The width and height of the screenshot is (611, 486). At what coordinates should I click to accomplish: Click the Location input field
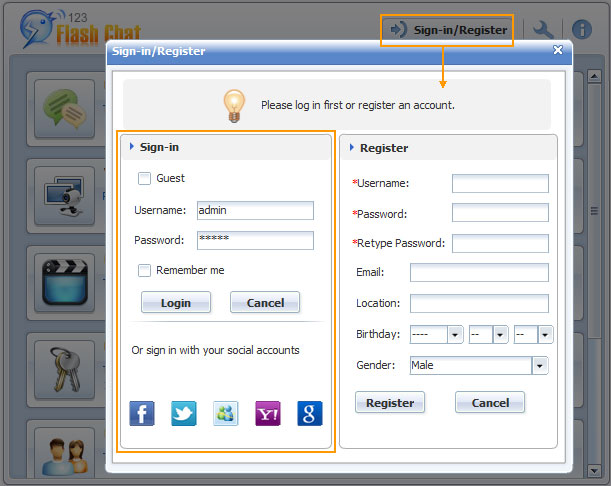pos(479,303)
